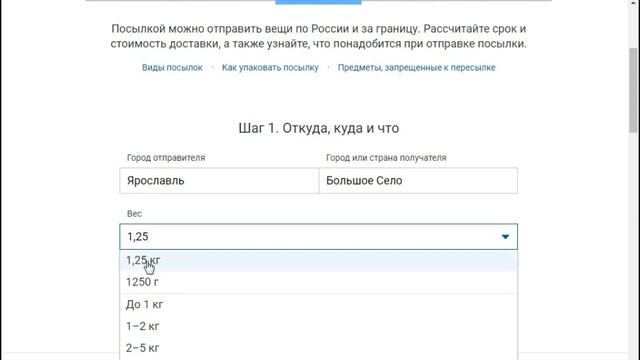The height and width of the screenshot is (360, 640).
Task: Select the '1,25 кг' suggestion
Action: pyautogui.click(x=318, y=260)
